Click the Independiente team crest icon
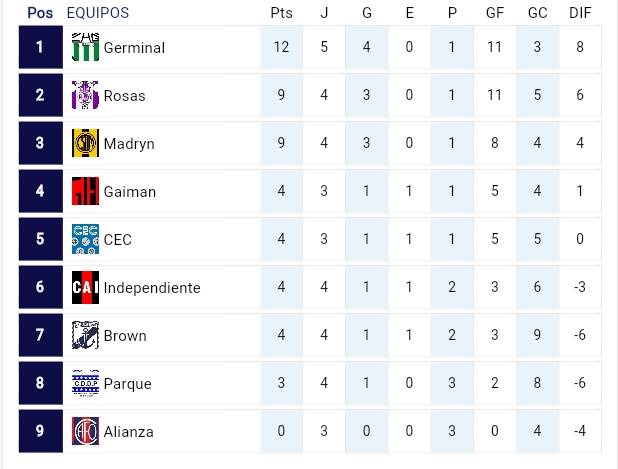 pos(85,287)
